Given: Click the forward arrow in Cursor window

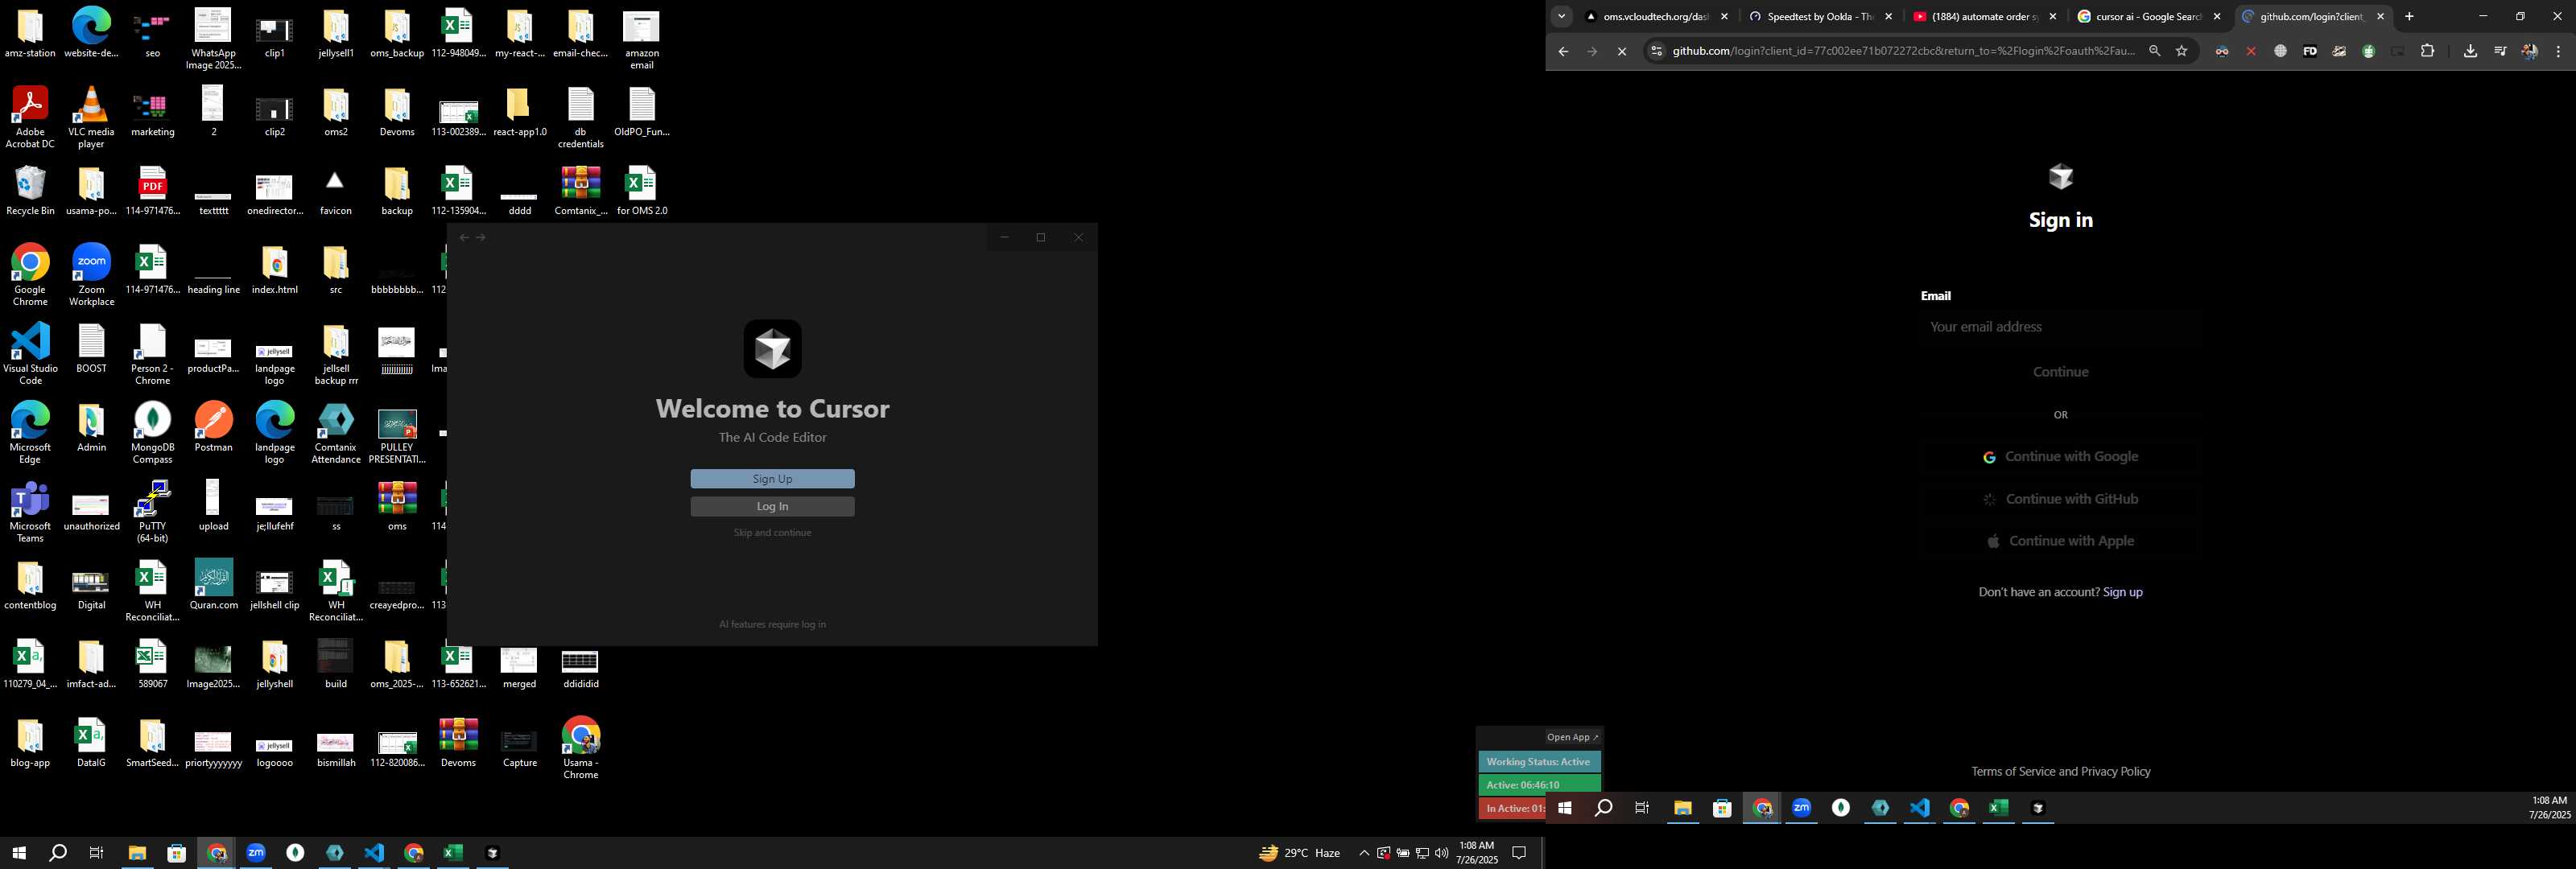Looking at the screenshot, I should pyautogui.click(x=481, y=238).
